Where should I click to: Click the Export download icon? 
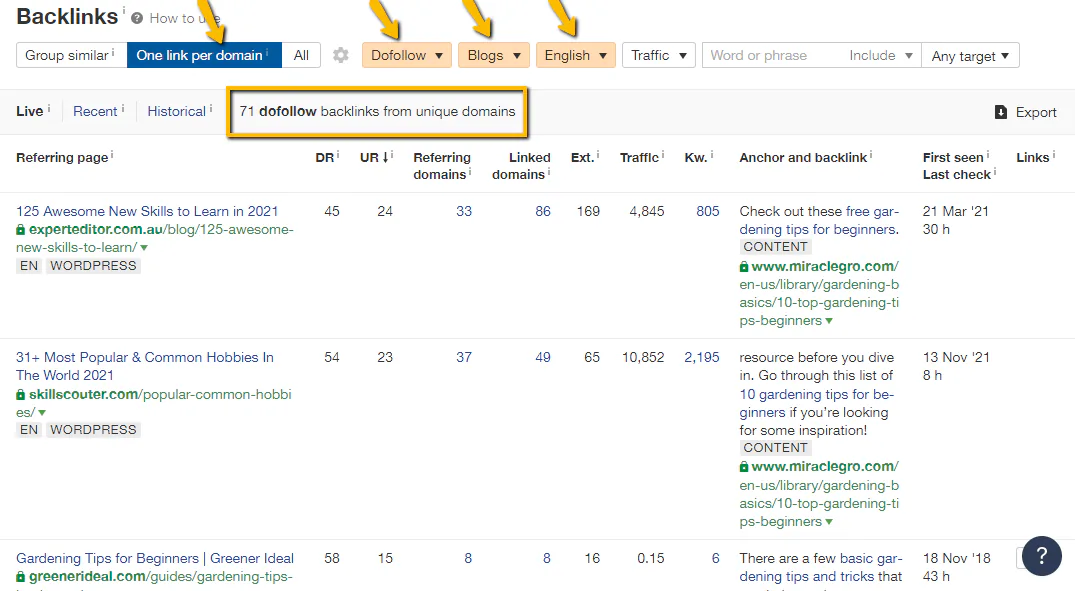[1001, 112]
